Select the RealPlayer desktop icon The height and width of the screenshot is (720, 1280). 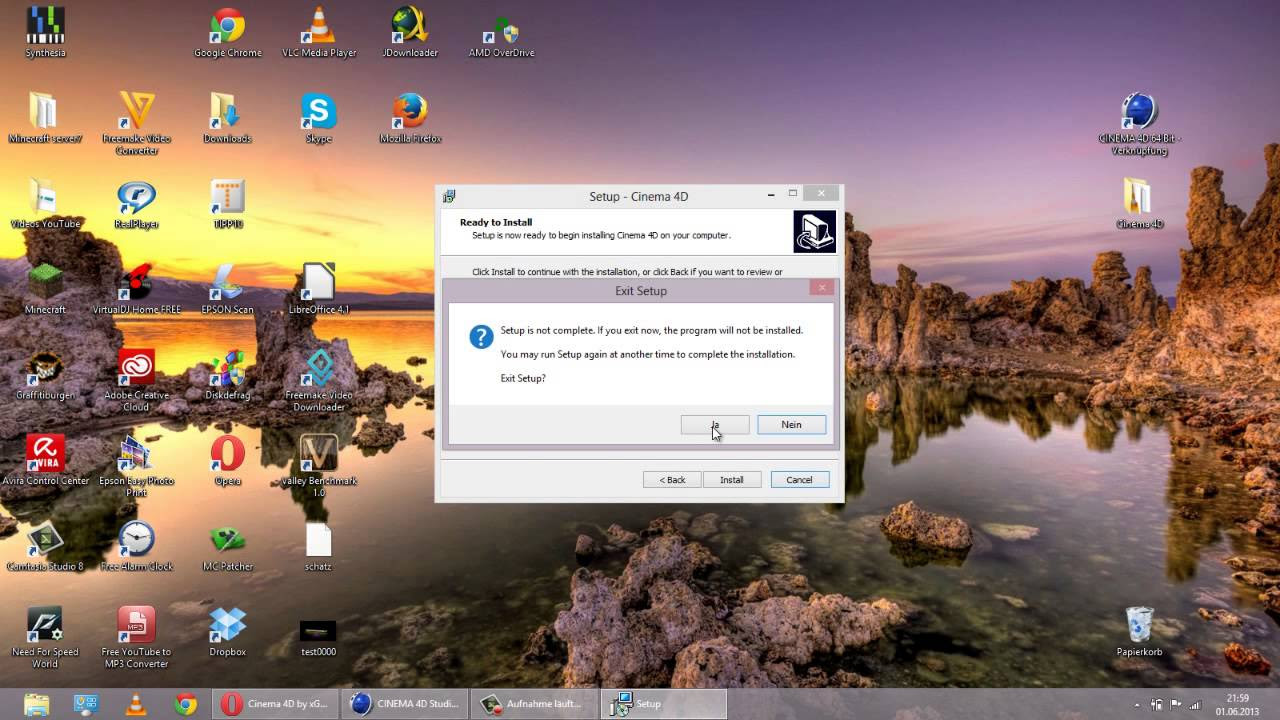(137, 204)
